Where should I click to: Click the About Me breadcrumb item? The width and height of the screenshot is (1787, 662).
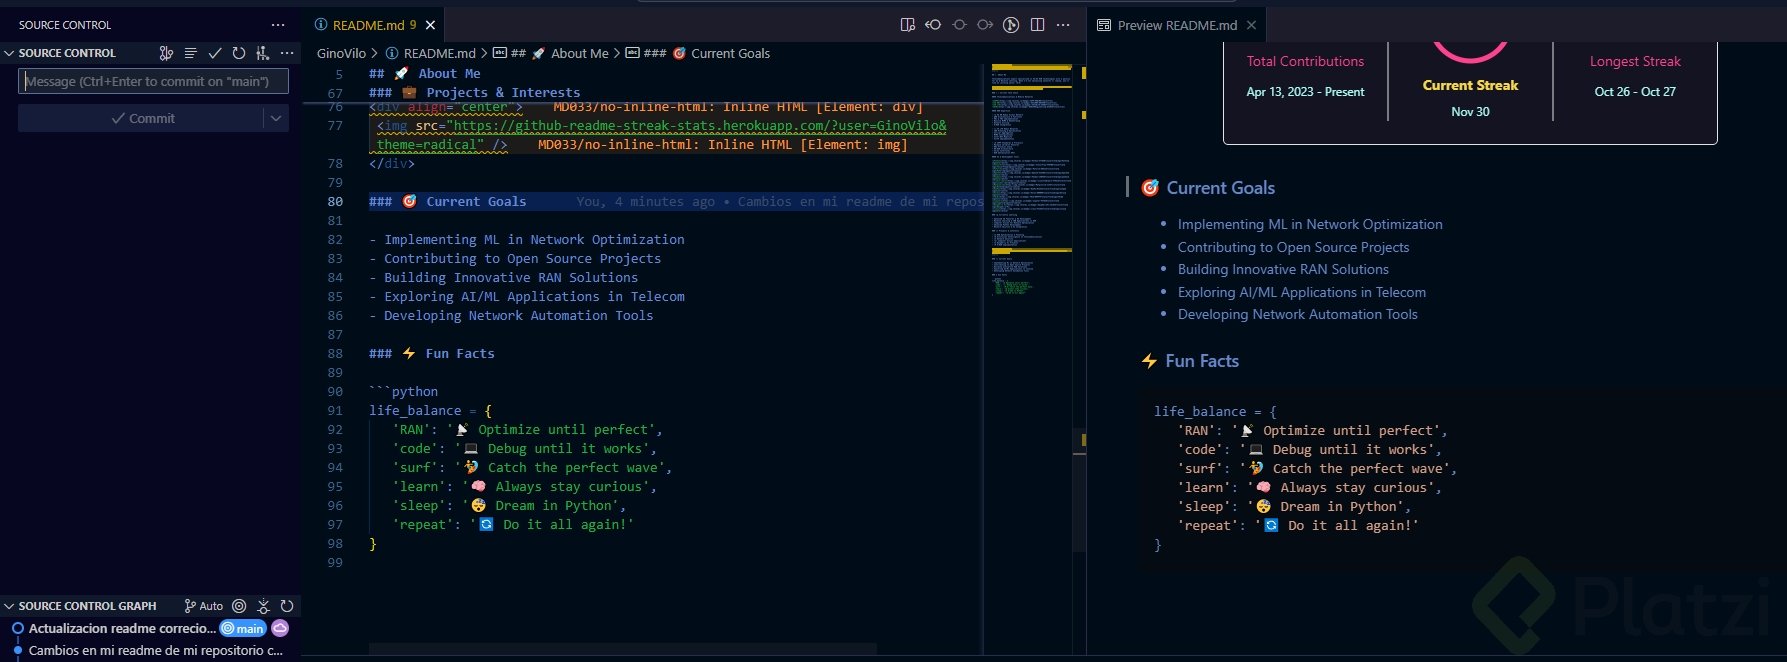578,53
